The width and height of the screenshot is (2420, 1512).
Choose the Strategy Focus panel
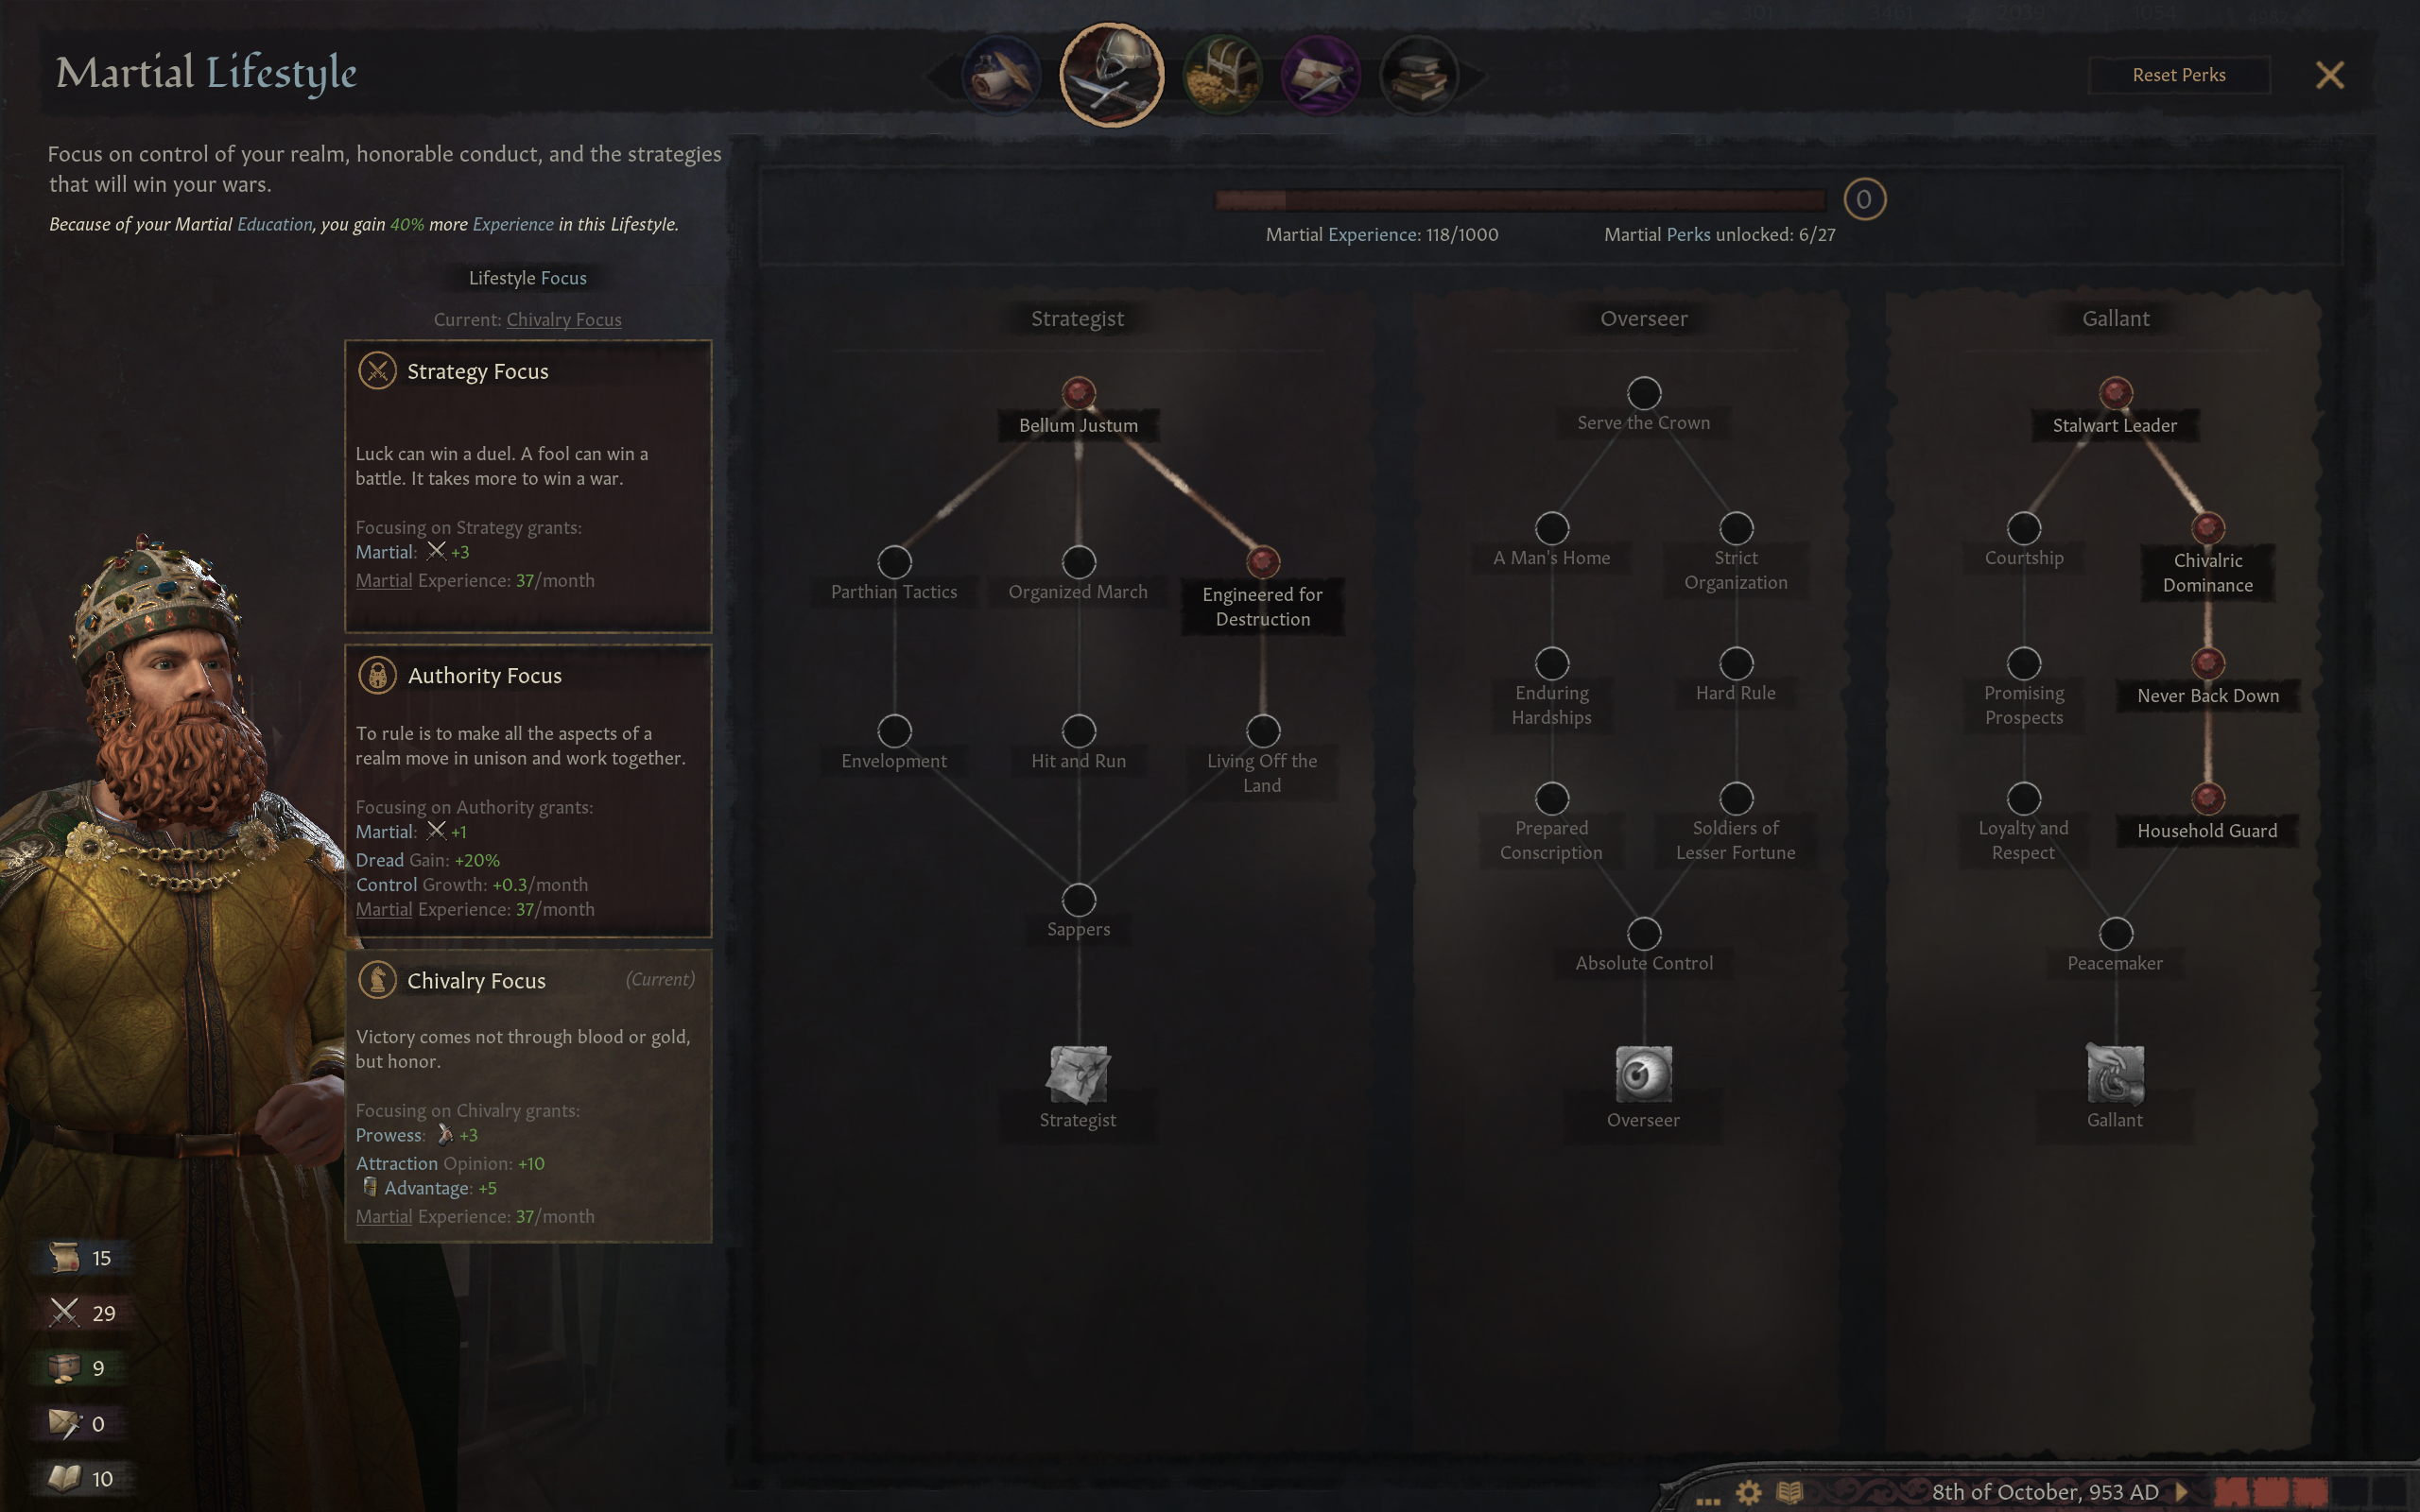click(528, 486)
